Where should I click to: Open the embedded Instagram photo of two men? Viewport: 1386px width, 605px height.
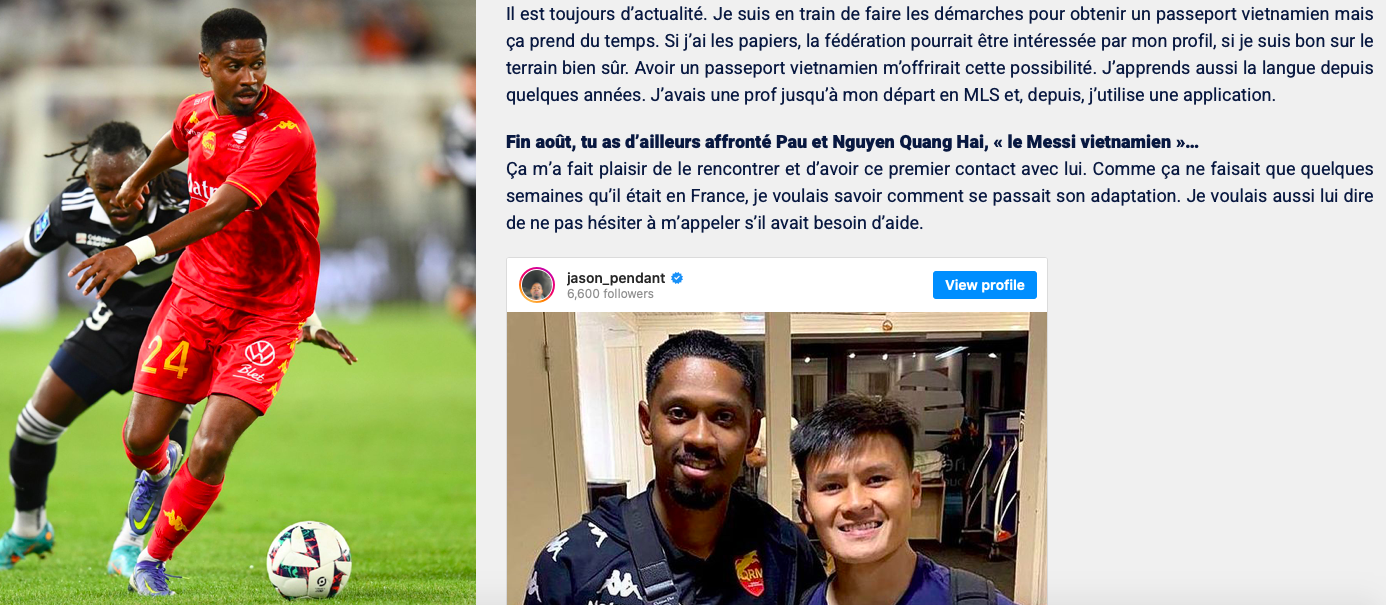[x=777, y=458]
